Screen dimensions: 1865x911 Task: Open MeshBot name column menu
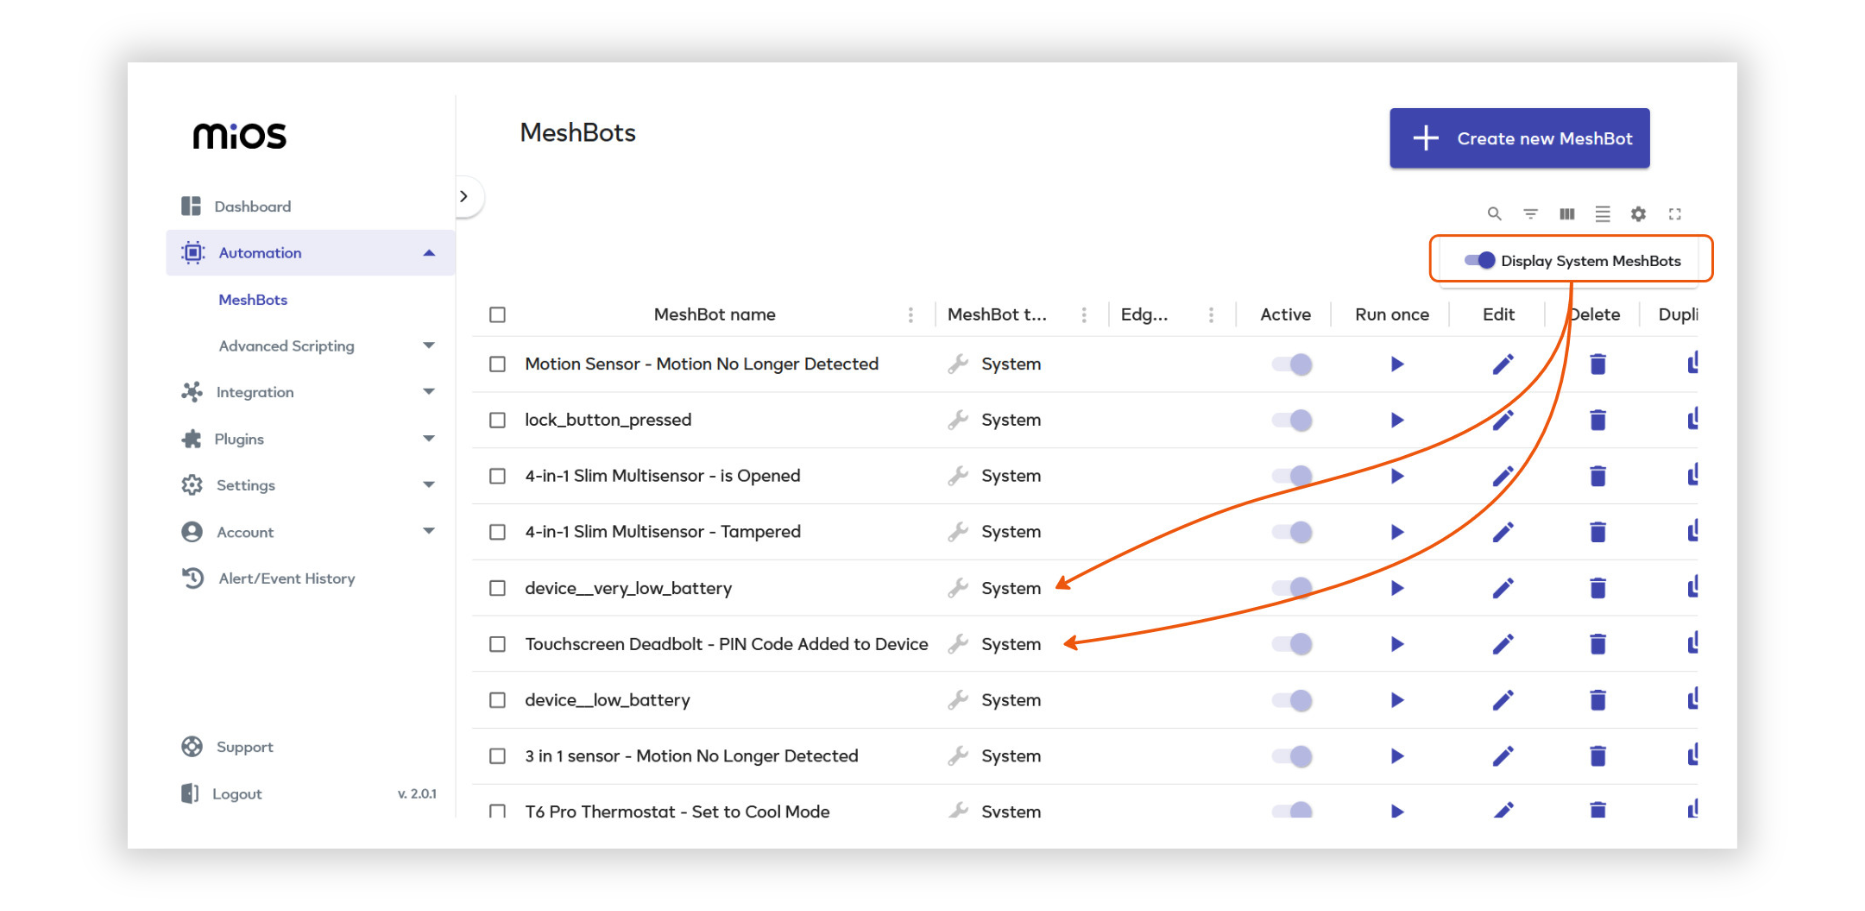(x=910, y=315)
